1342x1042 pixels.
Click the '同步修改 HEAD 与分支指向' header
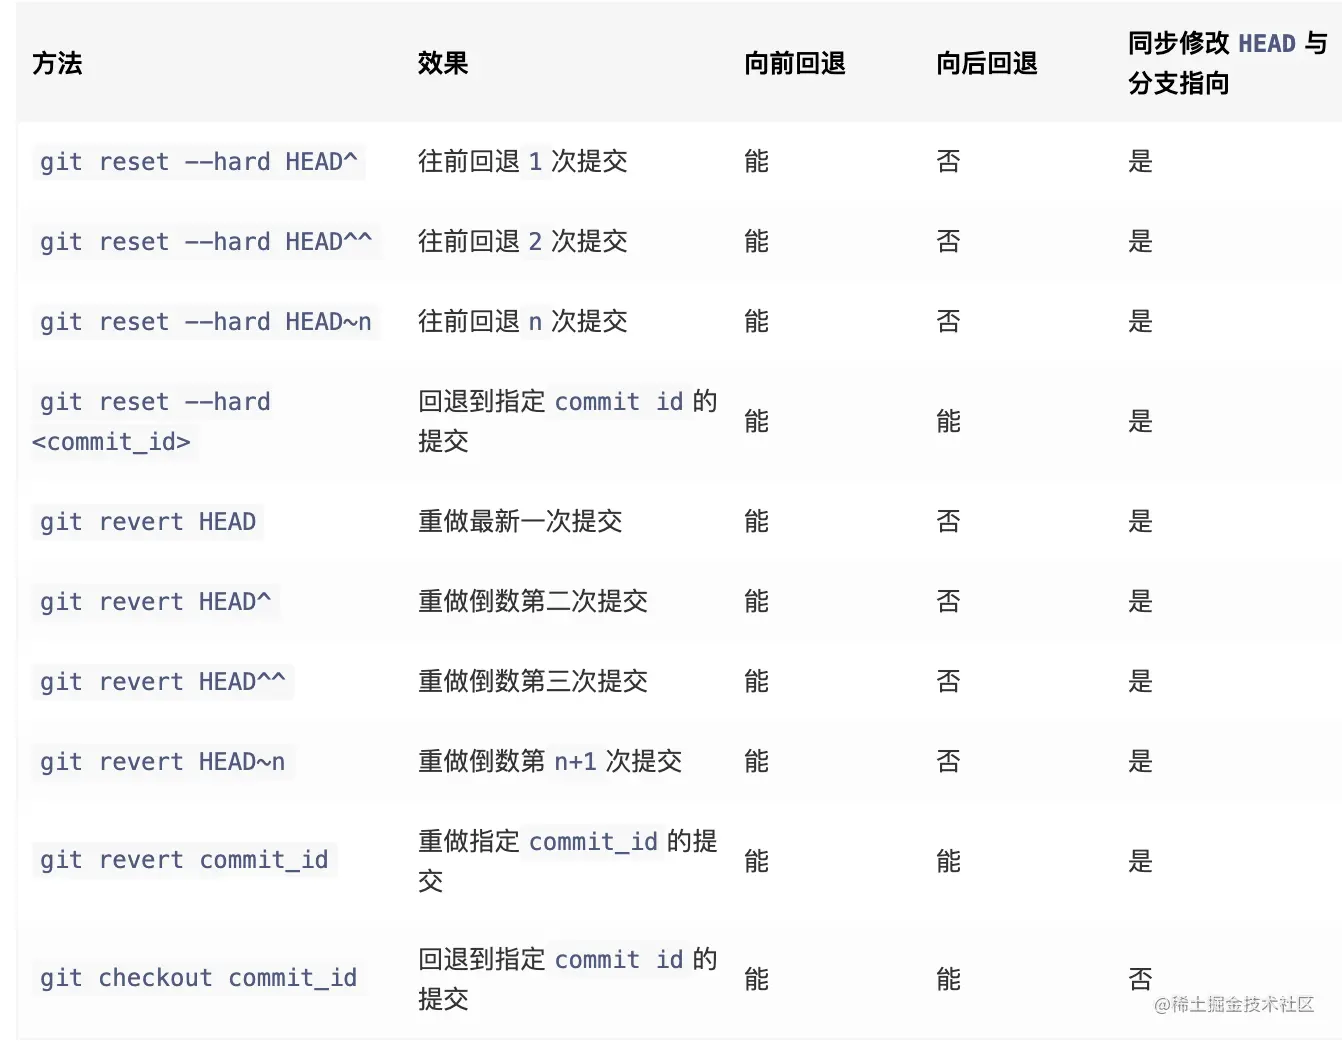1228,63
